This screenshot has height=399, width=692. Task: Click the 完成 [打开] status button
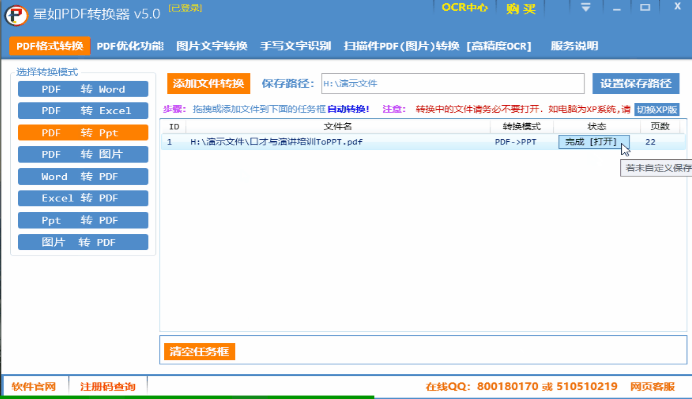(594, 142)
